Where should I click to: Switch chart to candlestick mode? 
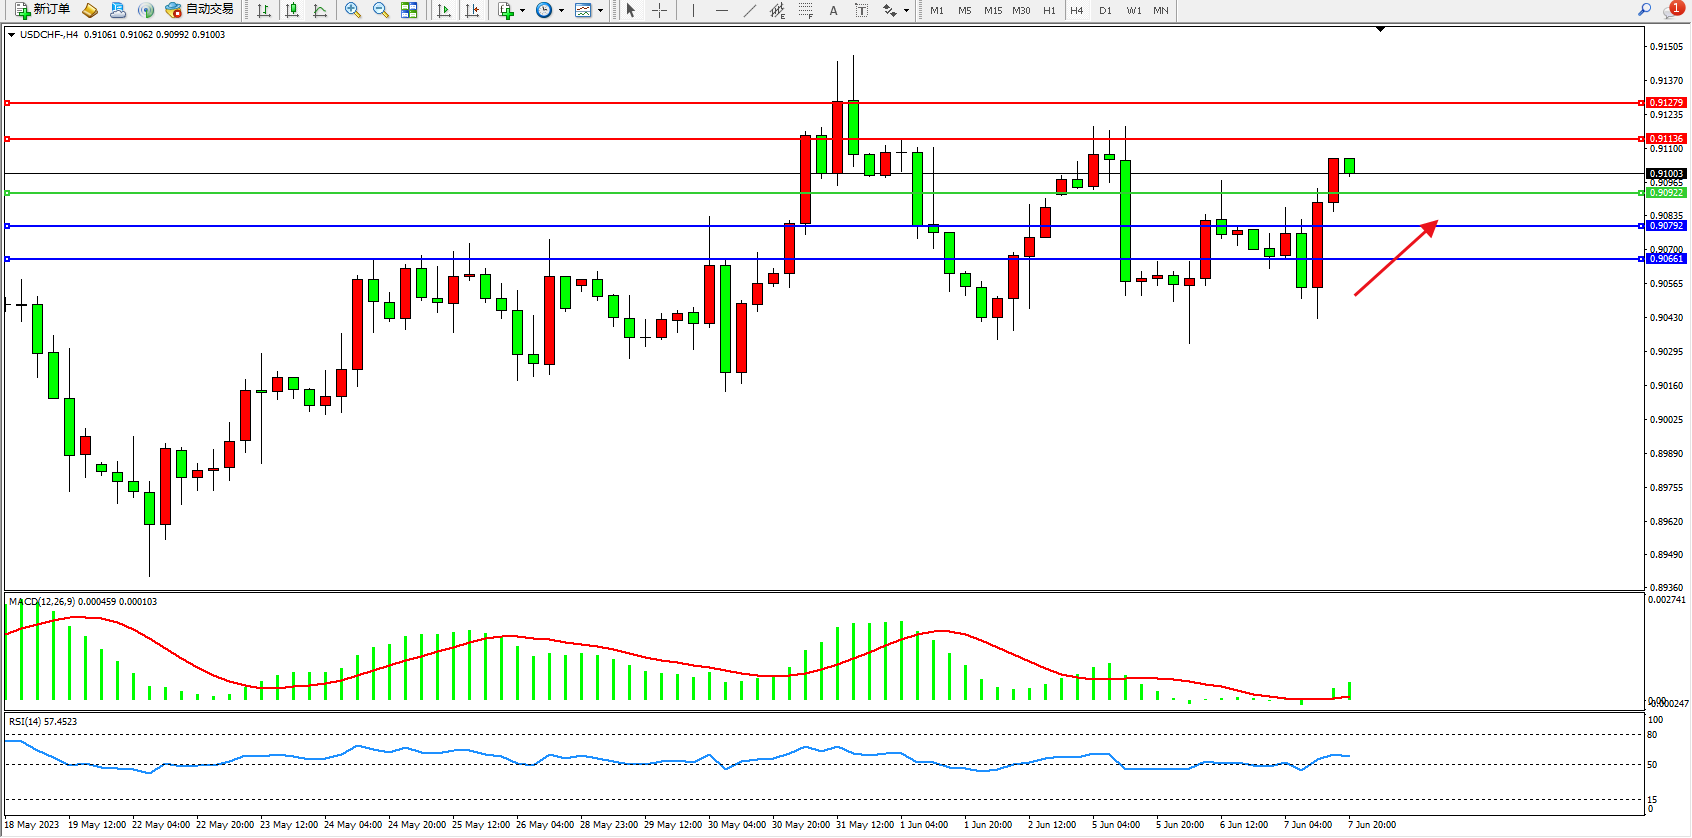coord(292,10)
